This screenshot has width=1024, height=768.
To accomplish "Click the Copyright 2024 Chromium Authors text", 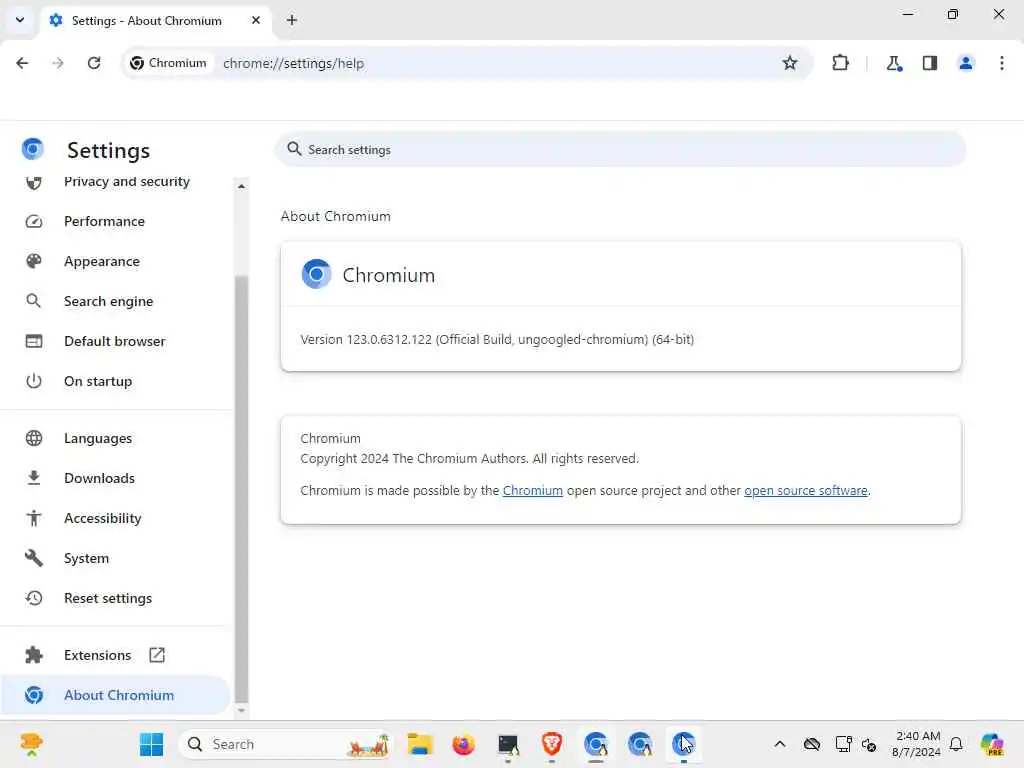I will (x=470, y=458).
